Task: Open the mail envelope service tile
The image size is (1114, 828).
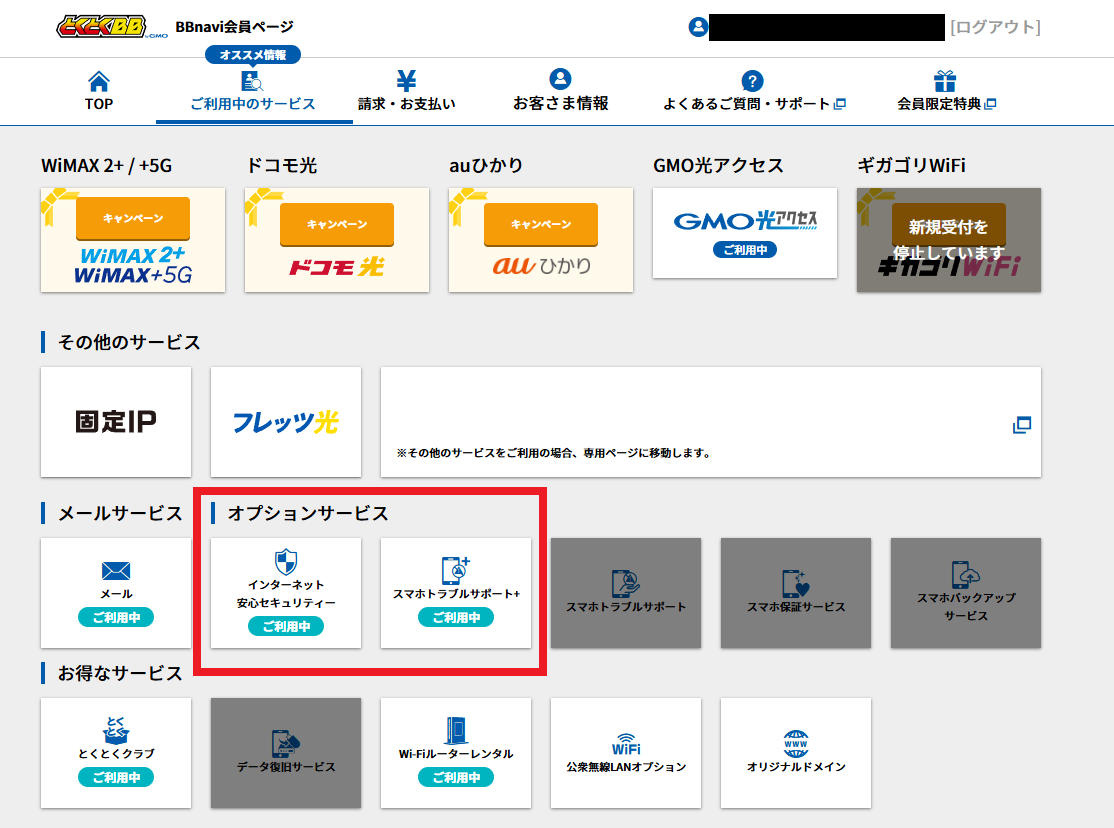Action: (116, 592)
